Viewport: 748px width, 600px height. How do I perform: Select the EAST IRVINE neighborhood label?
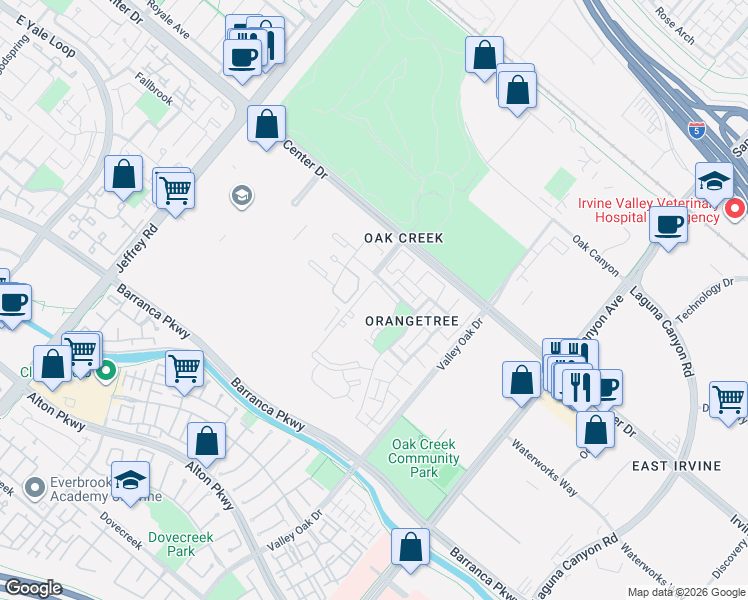coord(676,466)
